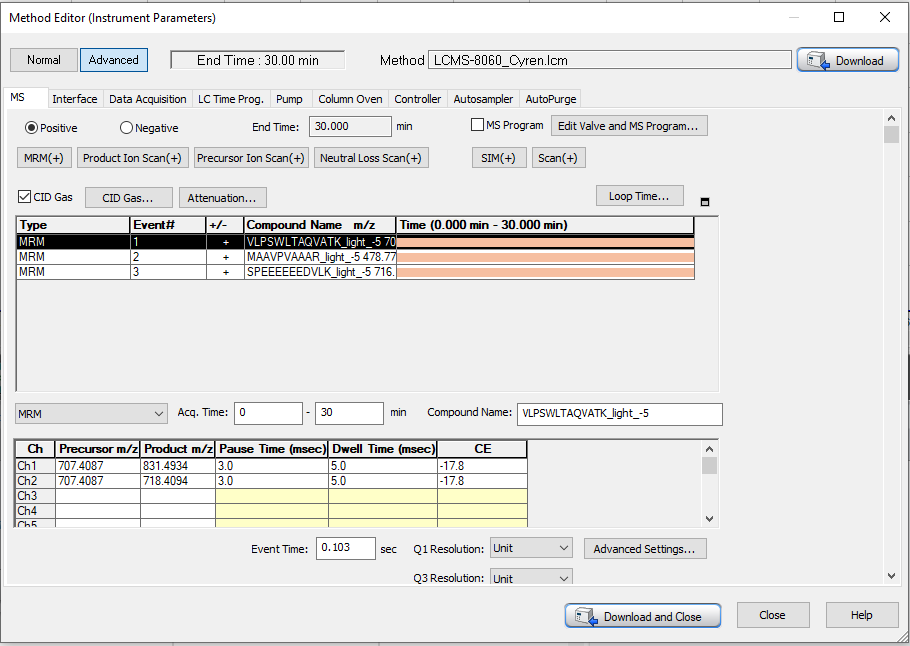
Task: Click the Download button next to method name
Action: [848, 61]
